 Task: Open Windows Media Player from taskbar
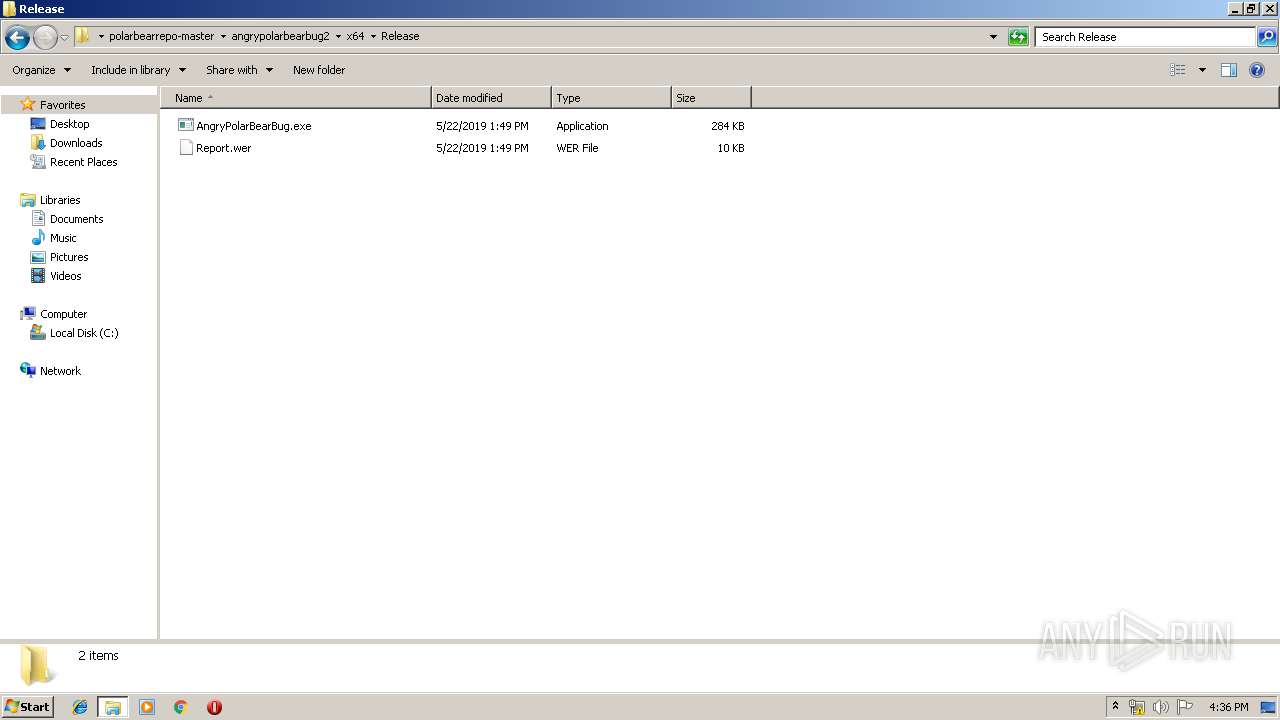click(x=147, y=707)
